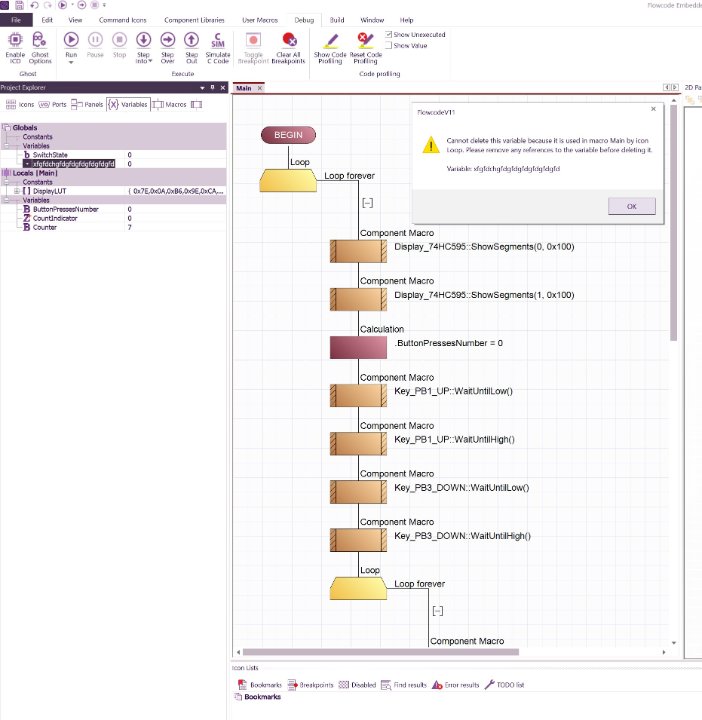Collapse the Locals [Main] tree section
This screenshot has width=702, height=720.
click(6, 173)
